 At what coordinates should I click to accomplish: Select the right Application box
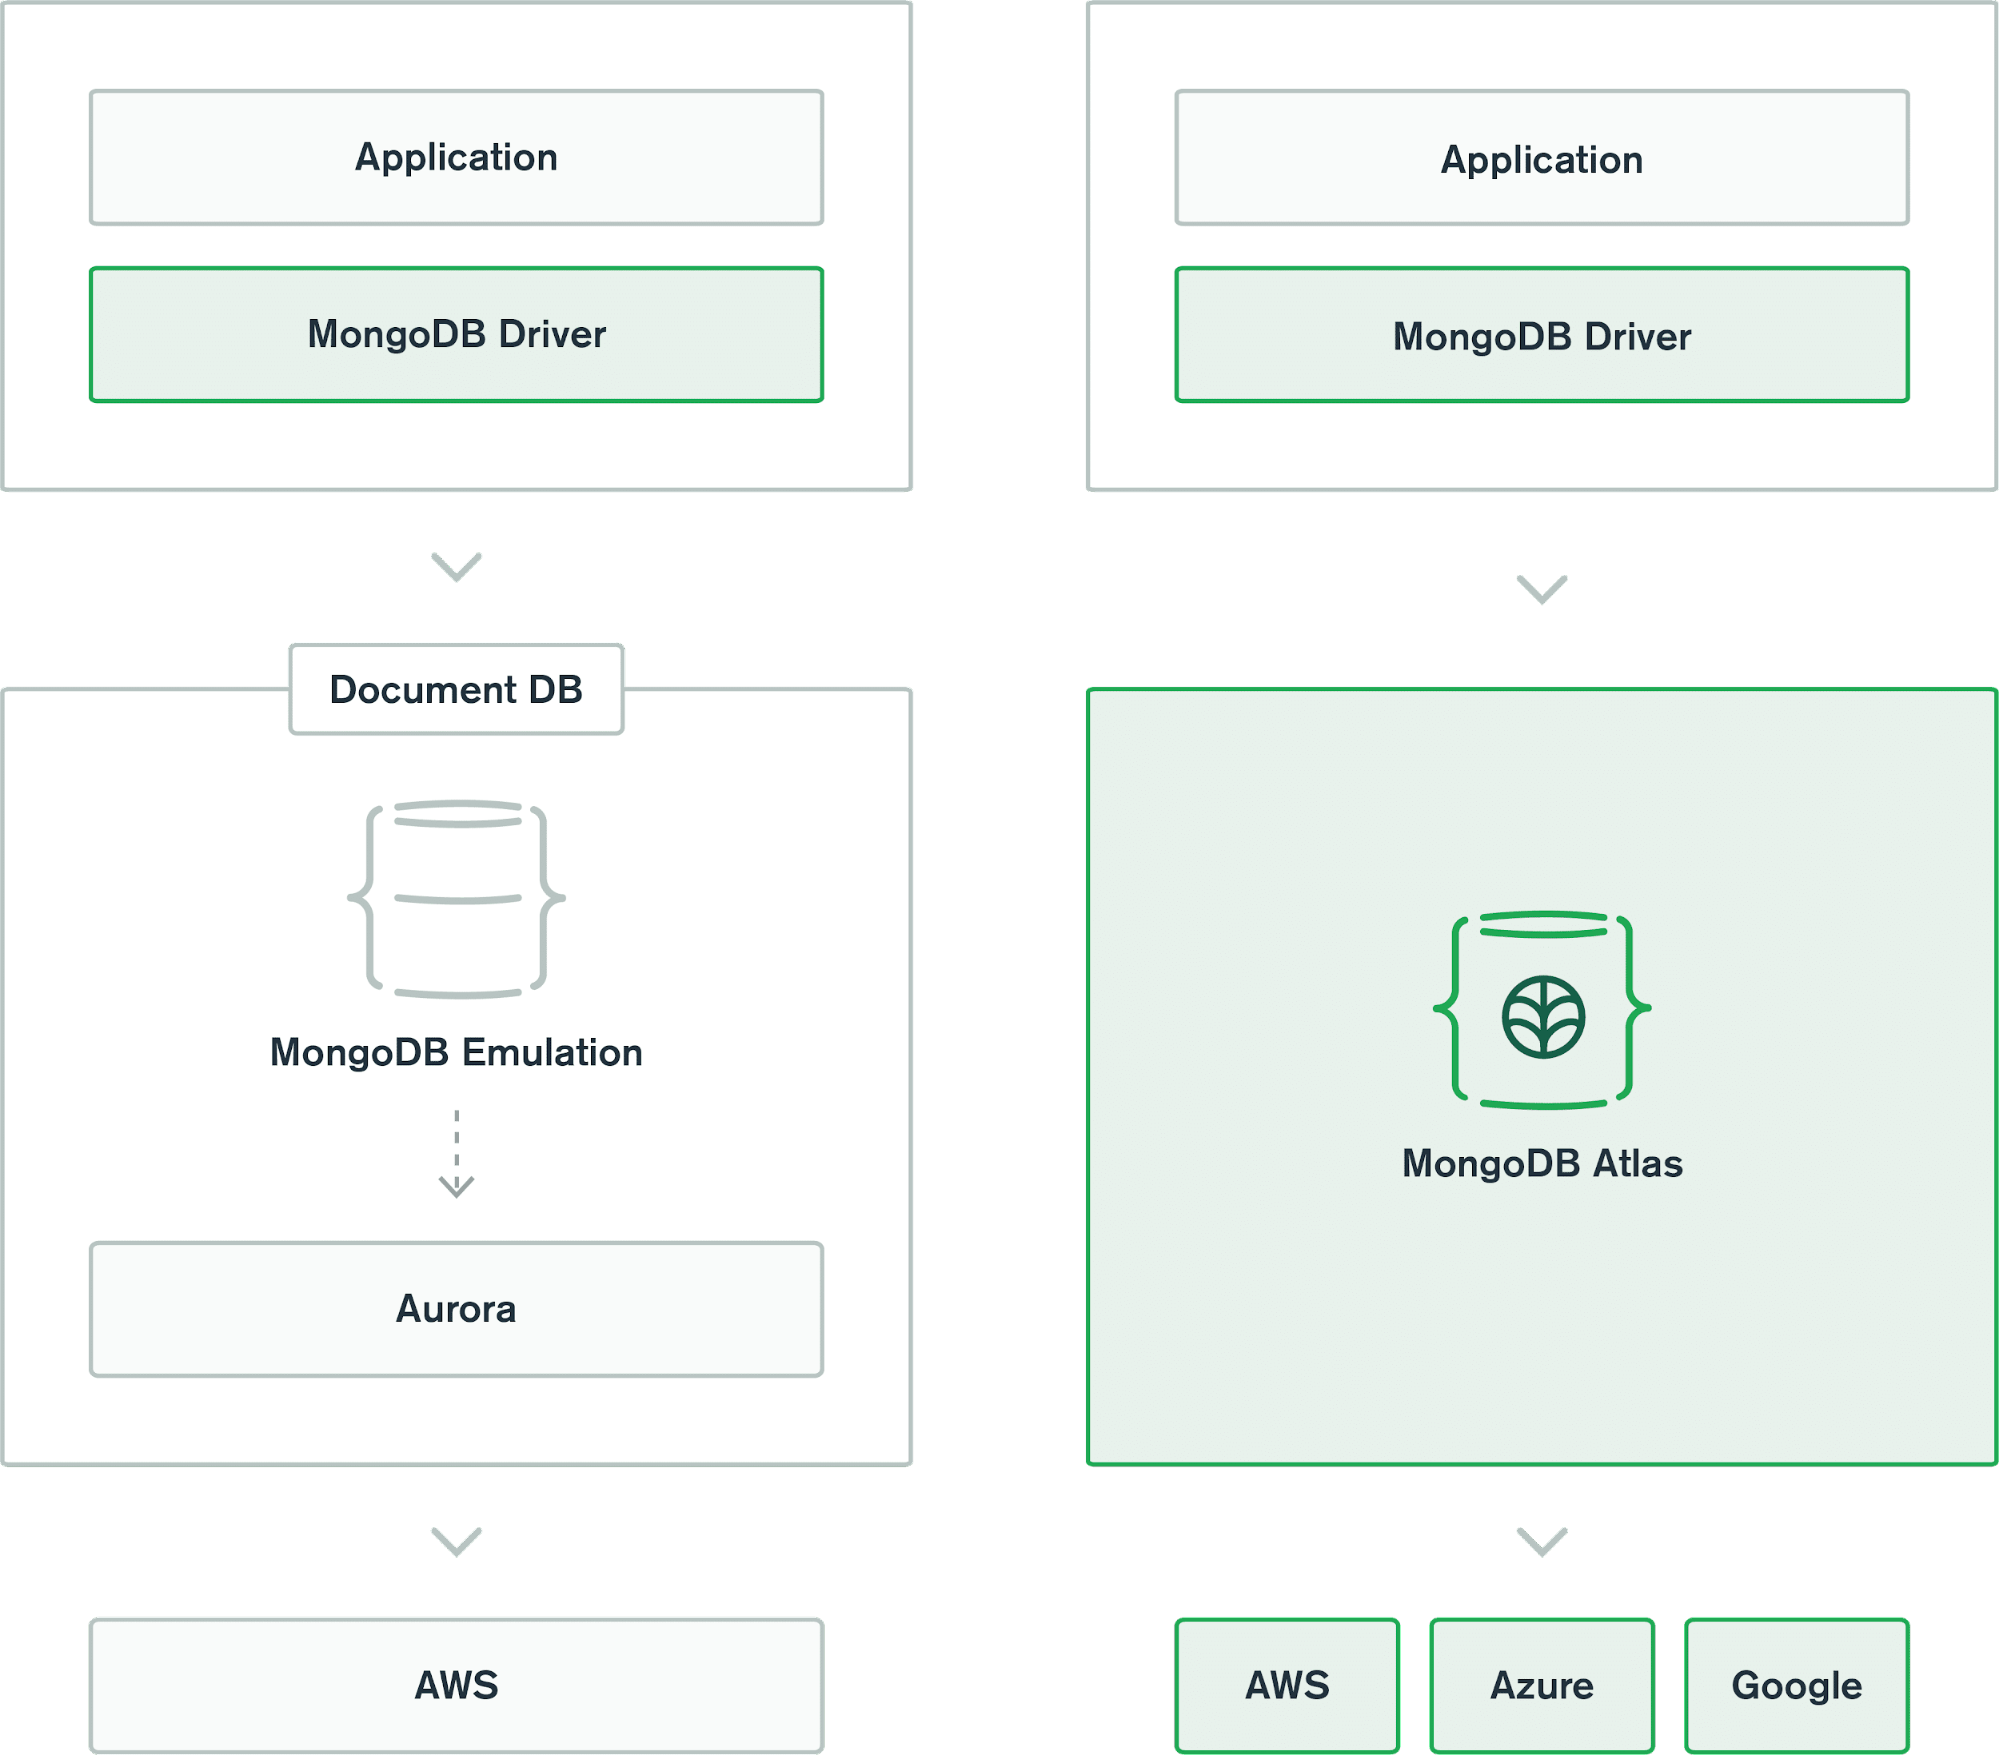tap(1542, 158)
